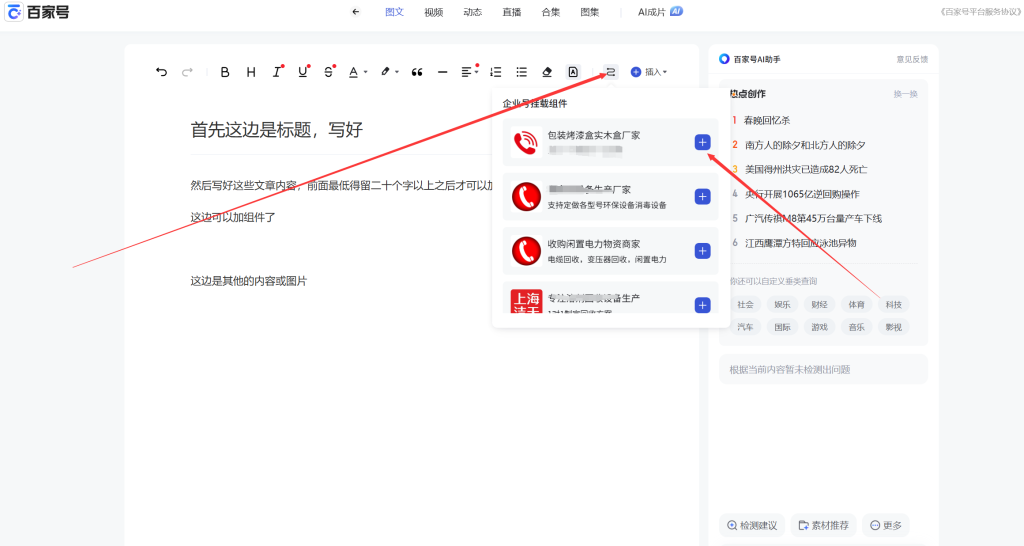Click the component link icon in toolbar
This screenshot has height=546, width=1024.
point(610,72)
